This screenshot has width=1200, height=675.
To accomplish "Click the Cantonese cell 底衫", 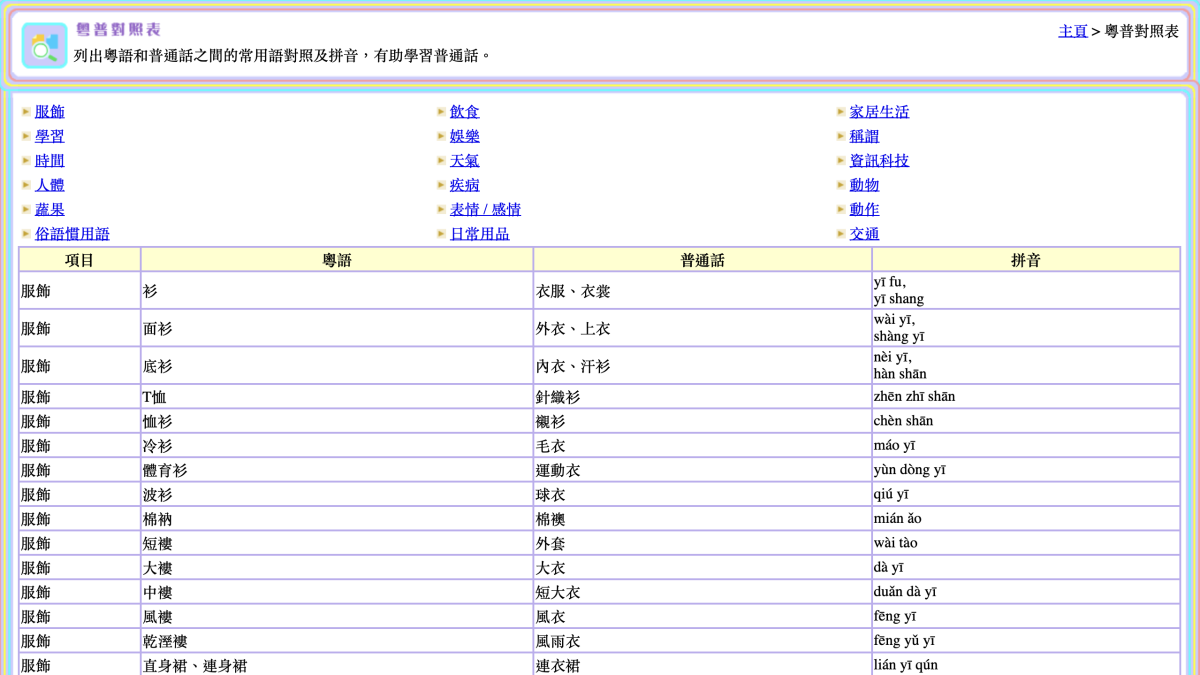I will pos(337,366).
